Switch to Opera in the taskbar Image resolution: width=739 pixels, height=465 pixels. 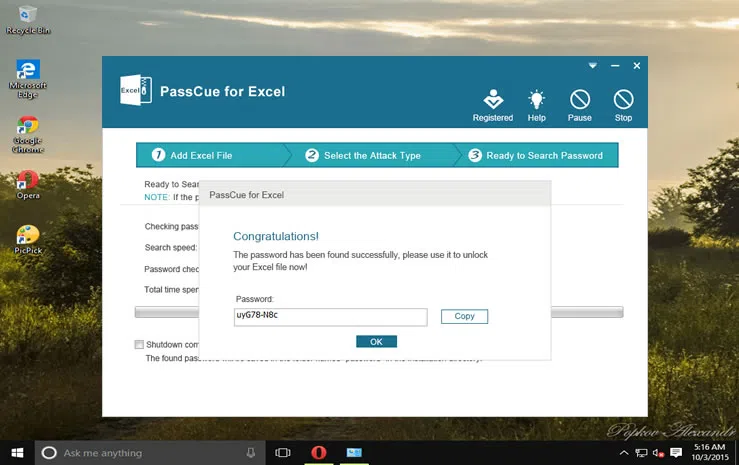(x=319, y=453)
